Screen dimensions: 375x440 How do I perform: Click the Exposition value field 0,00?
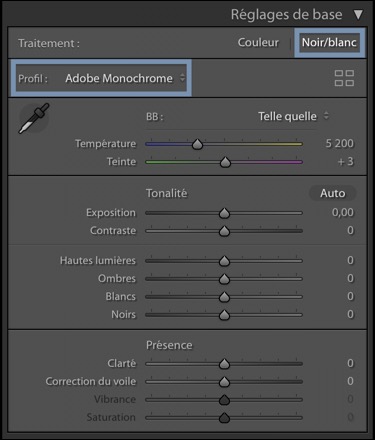coord(343,212)
